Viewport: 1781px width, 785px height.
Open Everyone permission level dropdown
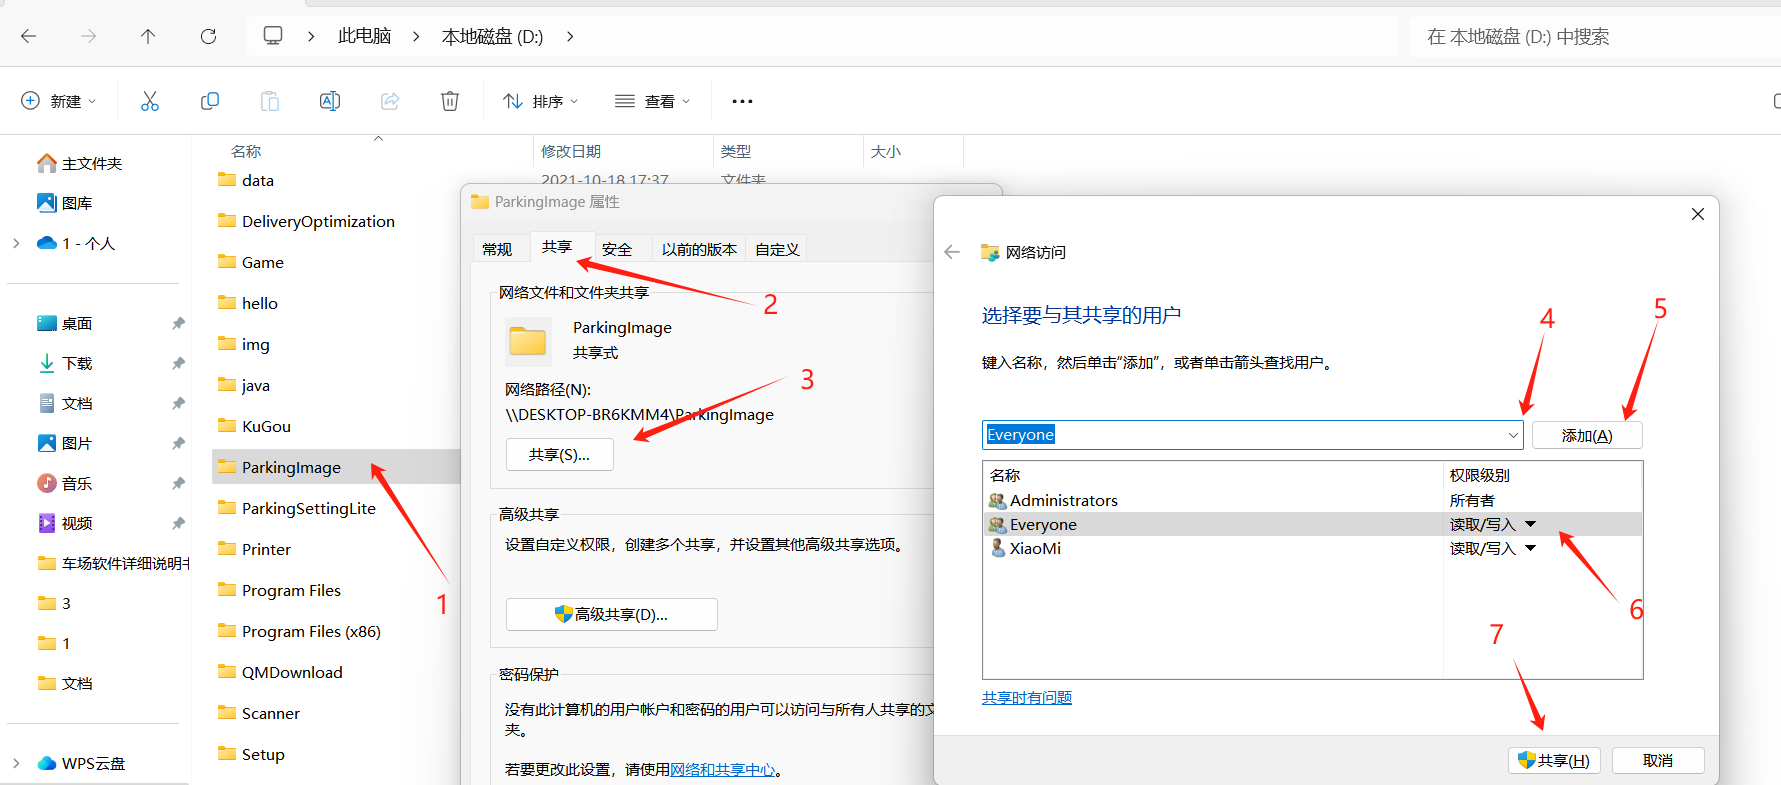pyautogui.click(x=1531, y=524)
